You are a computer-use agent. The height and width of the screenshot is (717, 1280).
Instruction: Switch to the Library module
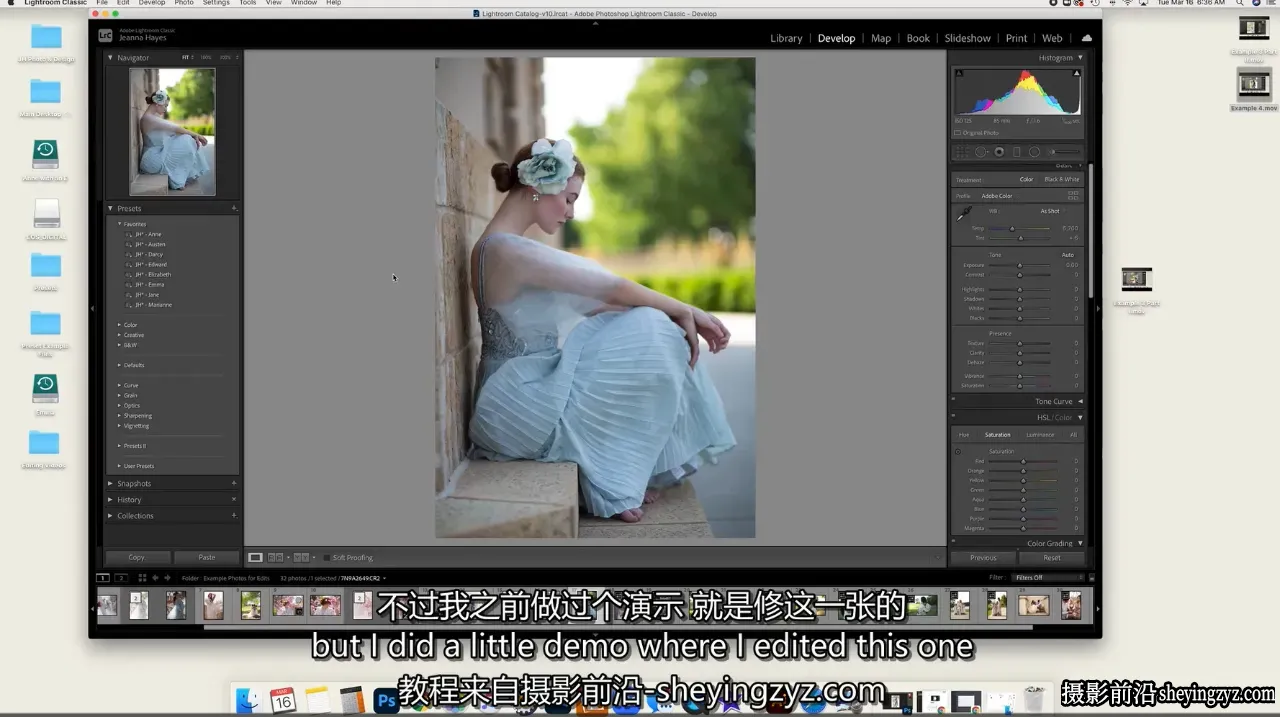pyautogui.click(x=786, y=38)
